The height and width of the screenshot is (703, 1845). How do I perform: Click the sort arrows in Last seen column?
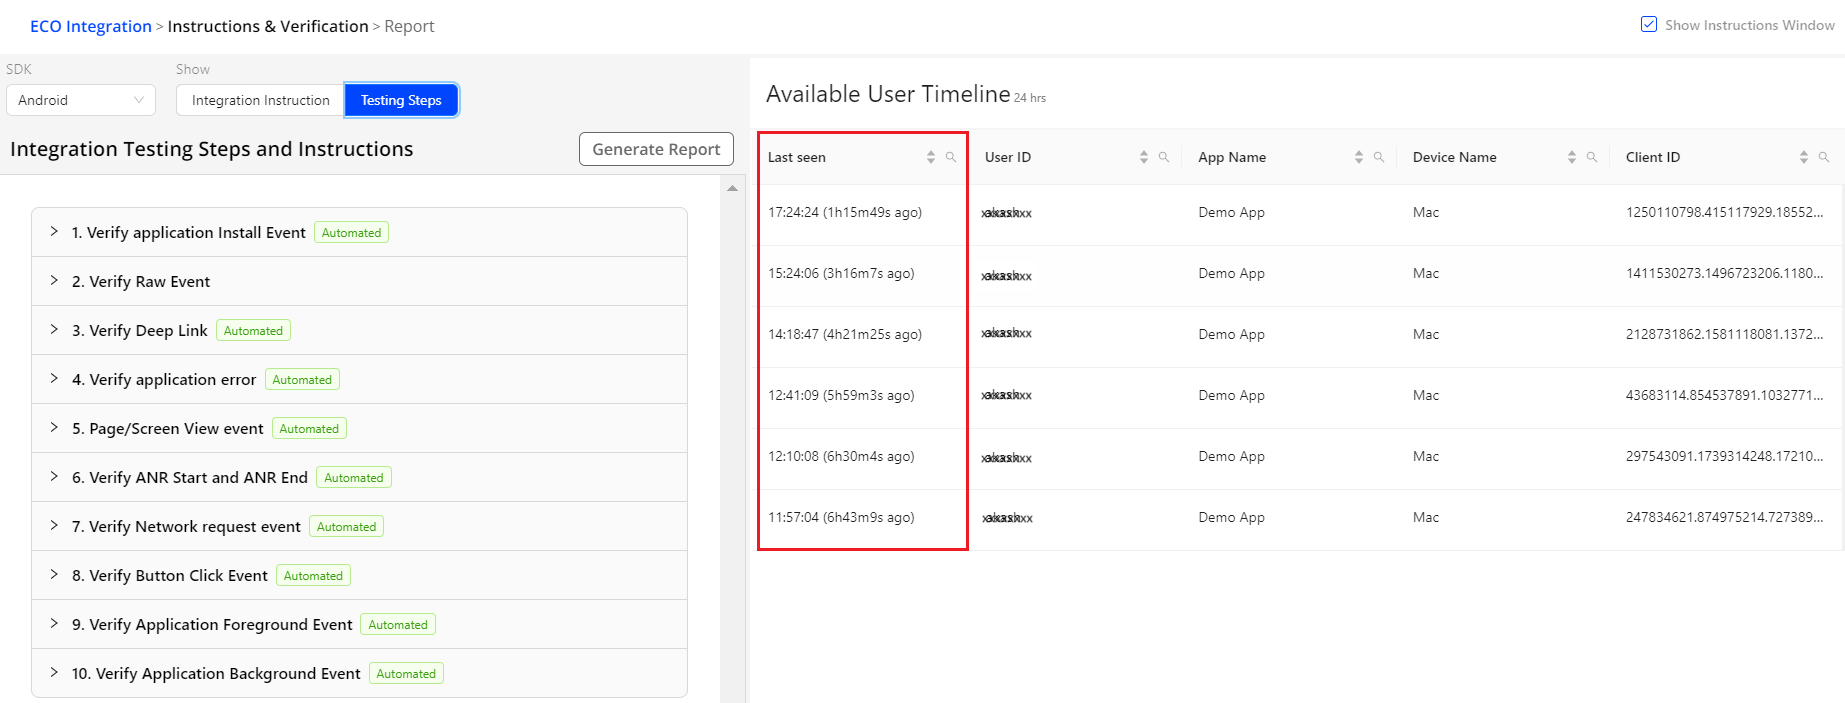931,157
